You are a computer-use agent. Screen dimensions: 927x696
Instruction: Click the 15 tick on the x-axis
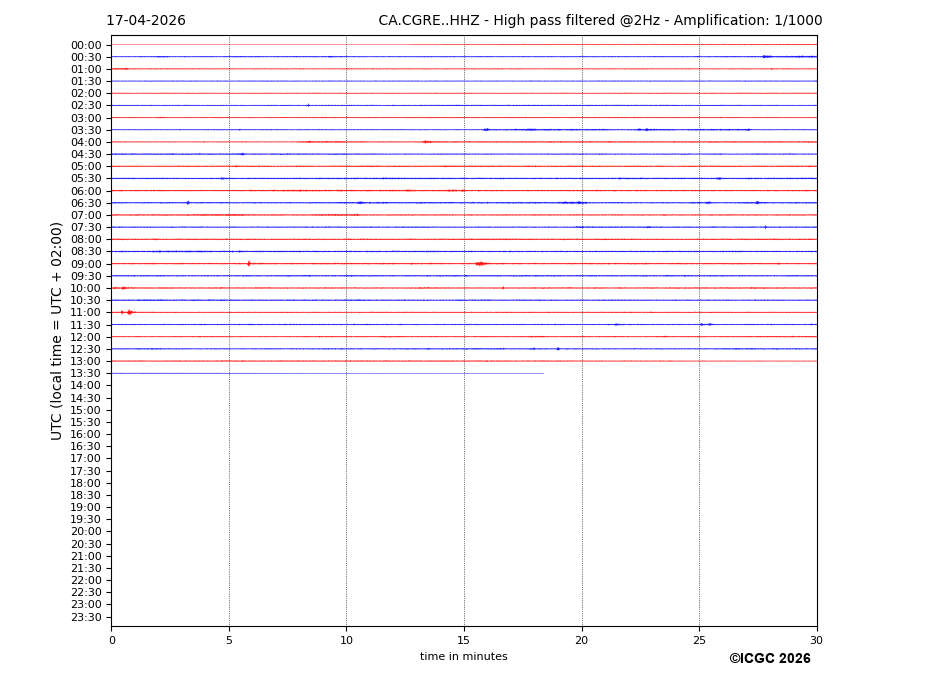point(464,641)
